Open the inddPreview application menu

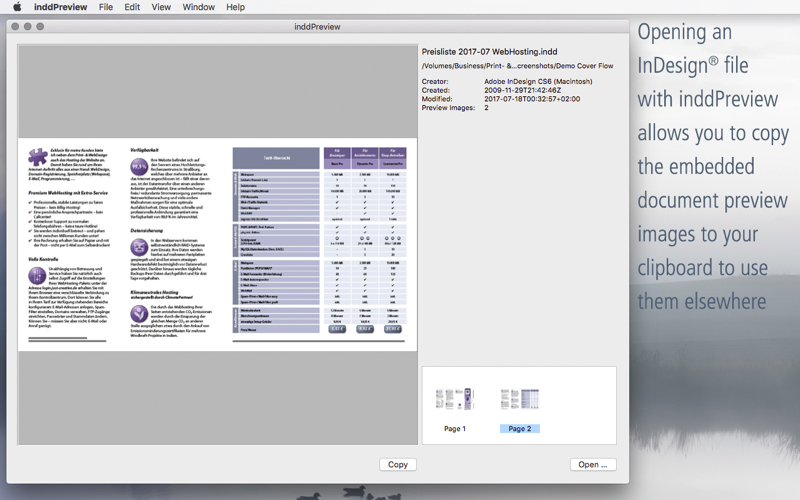click(60, 7)
